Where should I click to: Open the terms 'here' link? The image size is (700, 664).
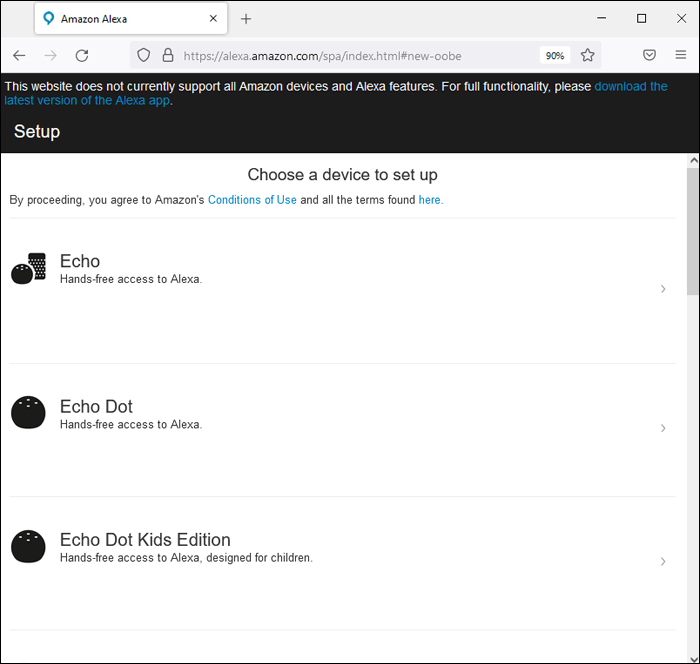point(429,200)
